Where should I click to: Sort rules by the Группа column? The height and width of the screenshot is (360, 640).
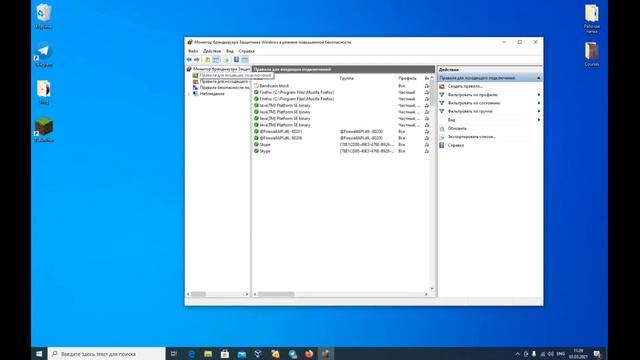click(x=347, y=78)
